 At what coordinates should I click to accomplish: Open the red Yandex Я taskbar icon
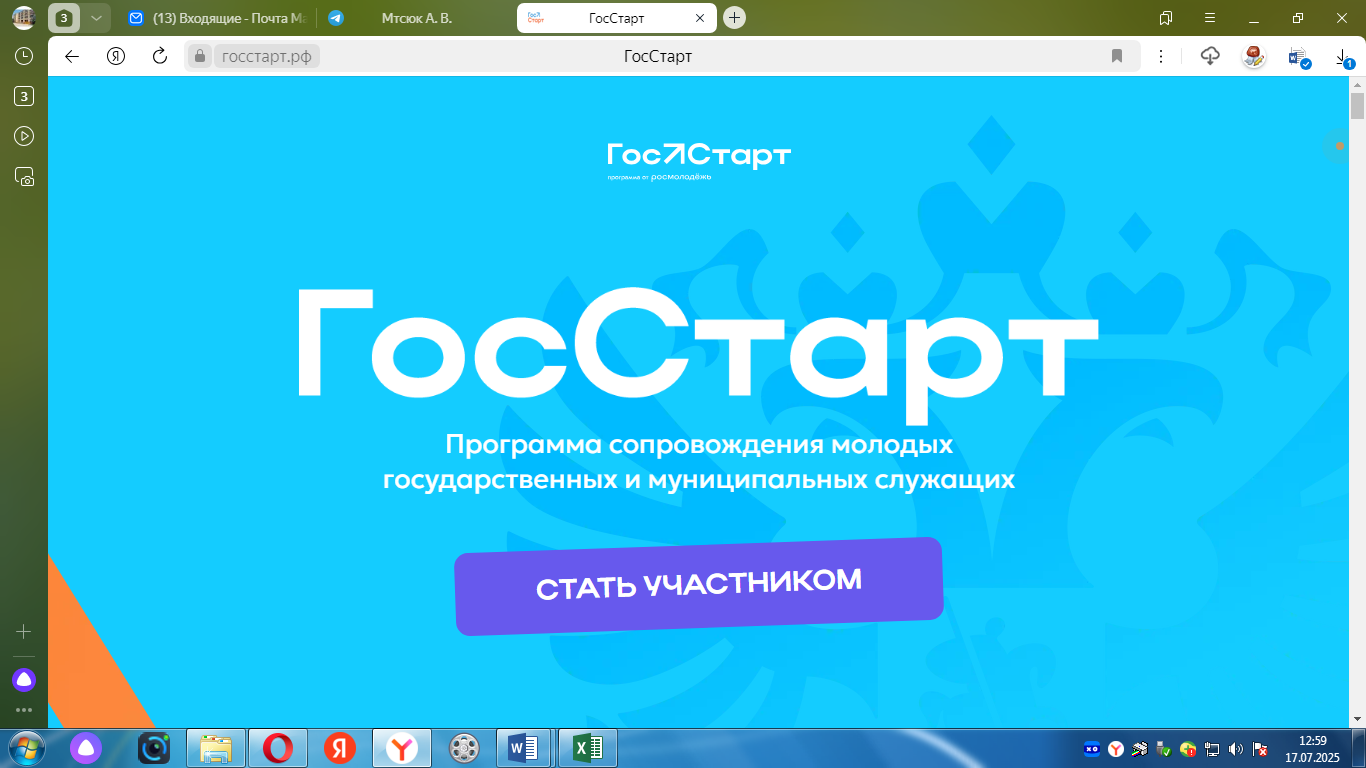pos(340,748)
